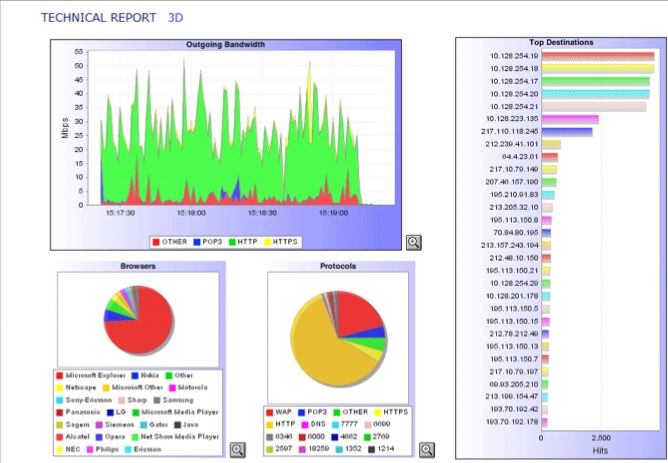Viewport: 668px width, 463px height.
Task: Select destination label 212.78.212.49
Action: [x=514, y=334]
